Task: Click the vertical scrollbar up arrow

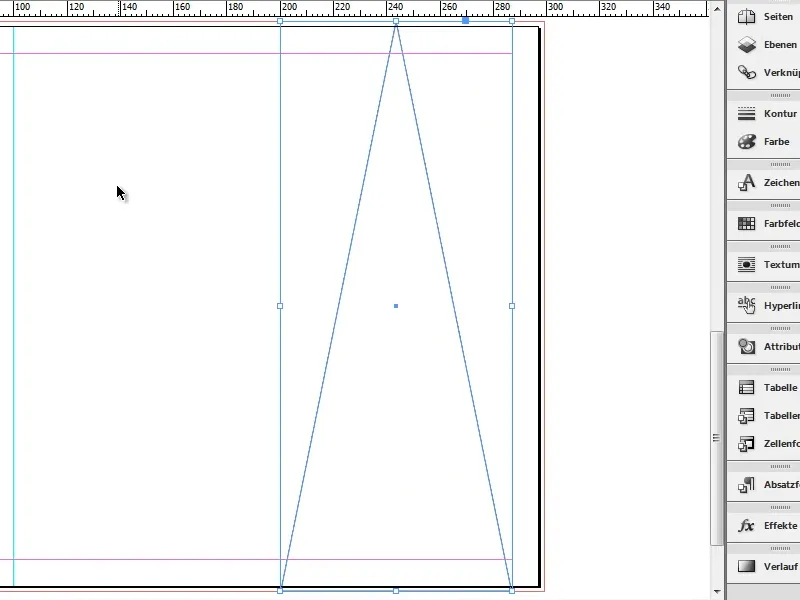Action: coord(717,9)
